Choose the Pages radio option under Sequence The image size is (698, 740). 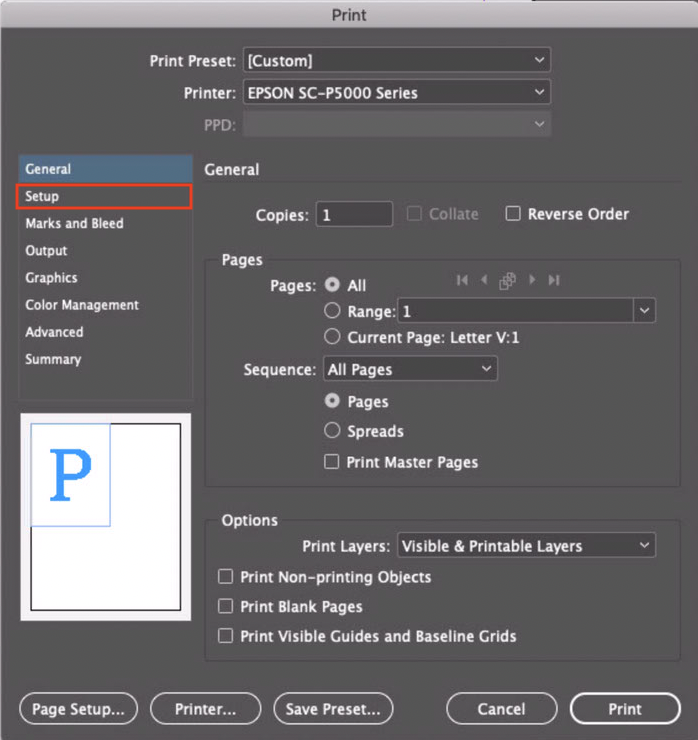[x=332, y=401]
